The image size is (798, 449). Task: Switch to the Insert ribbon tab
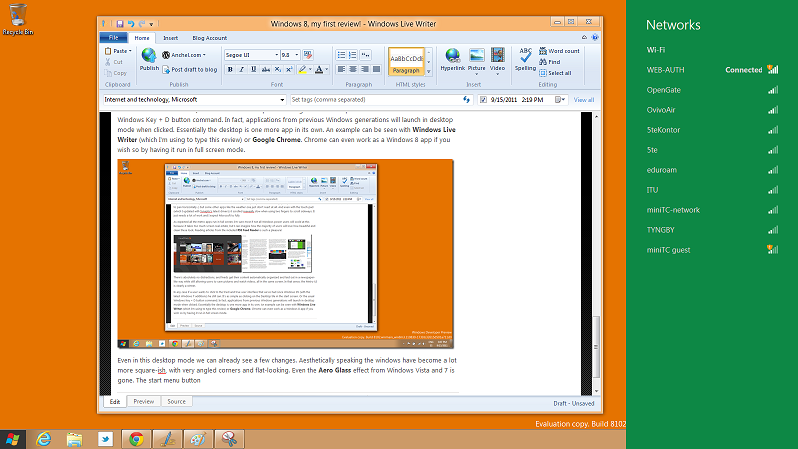pos(170,38)
